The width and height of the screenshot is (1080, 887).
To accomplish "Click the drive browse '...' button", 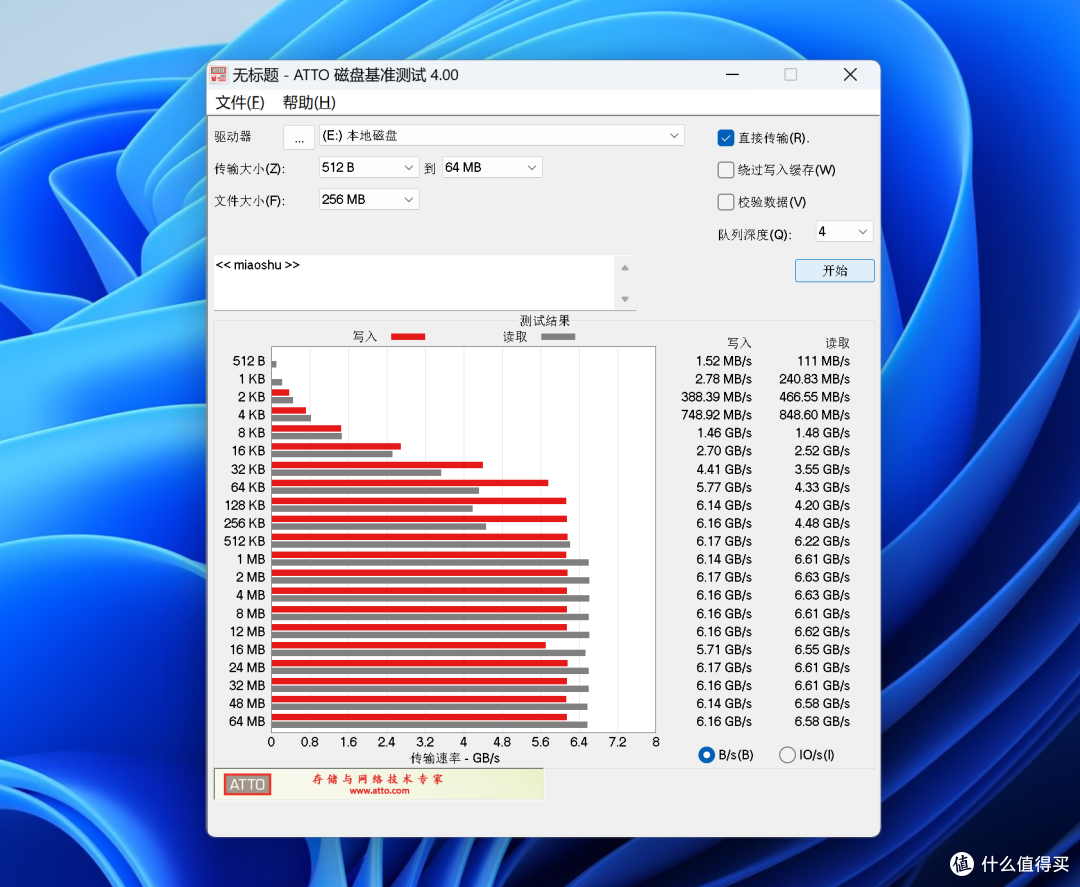I will coord(299,137).
